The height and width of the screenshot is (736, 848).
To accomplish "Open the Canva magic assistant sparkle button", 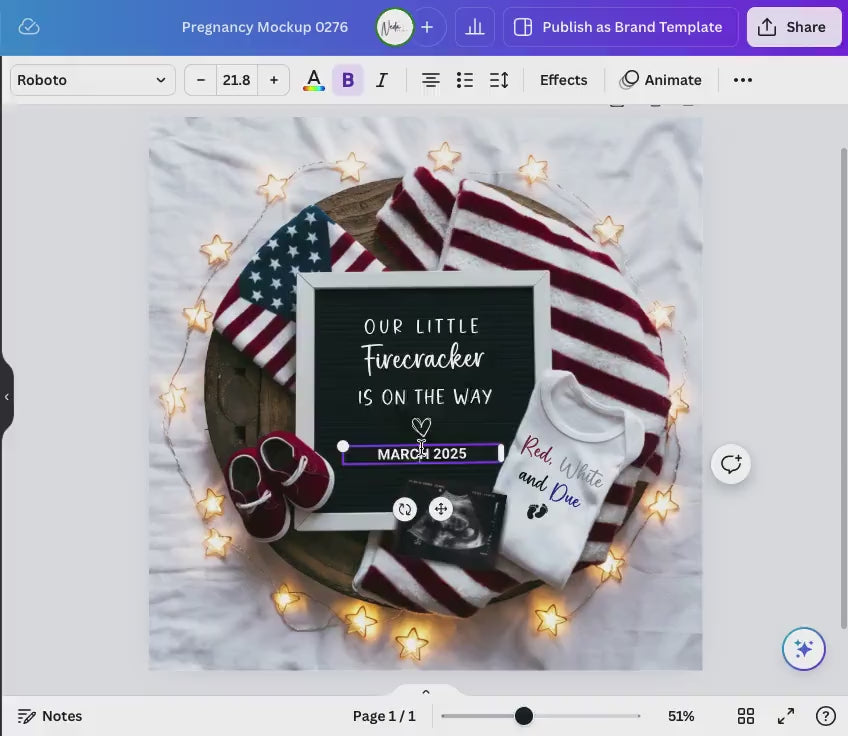I will pos(804,649).
